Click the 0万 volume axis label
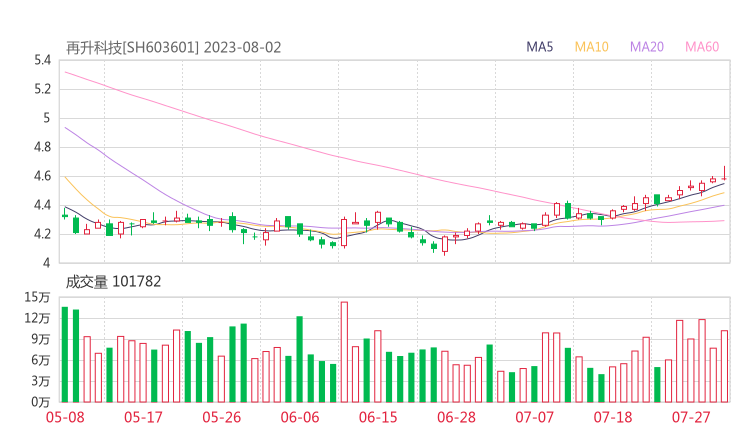The width and height of the screenshot is (740, 440). click(41, 402)
